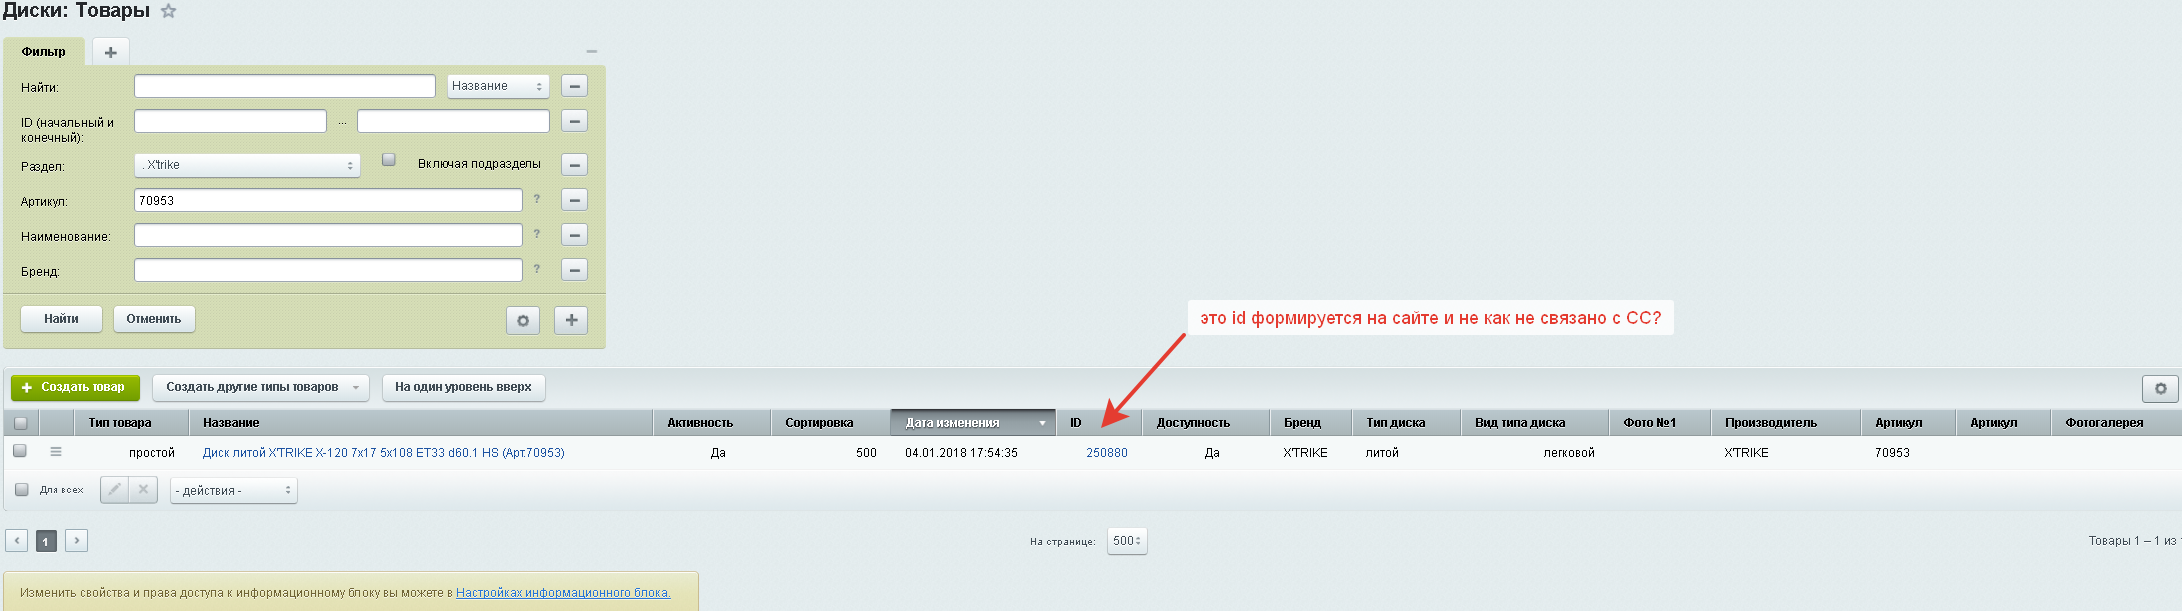Open filter settings gear icon
This screenshot has width=2182, height=611.
(x=523, y=320)
